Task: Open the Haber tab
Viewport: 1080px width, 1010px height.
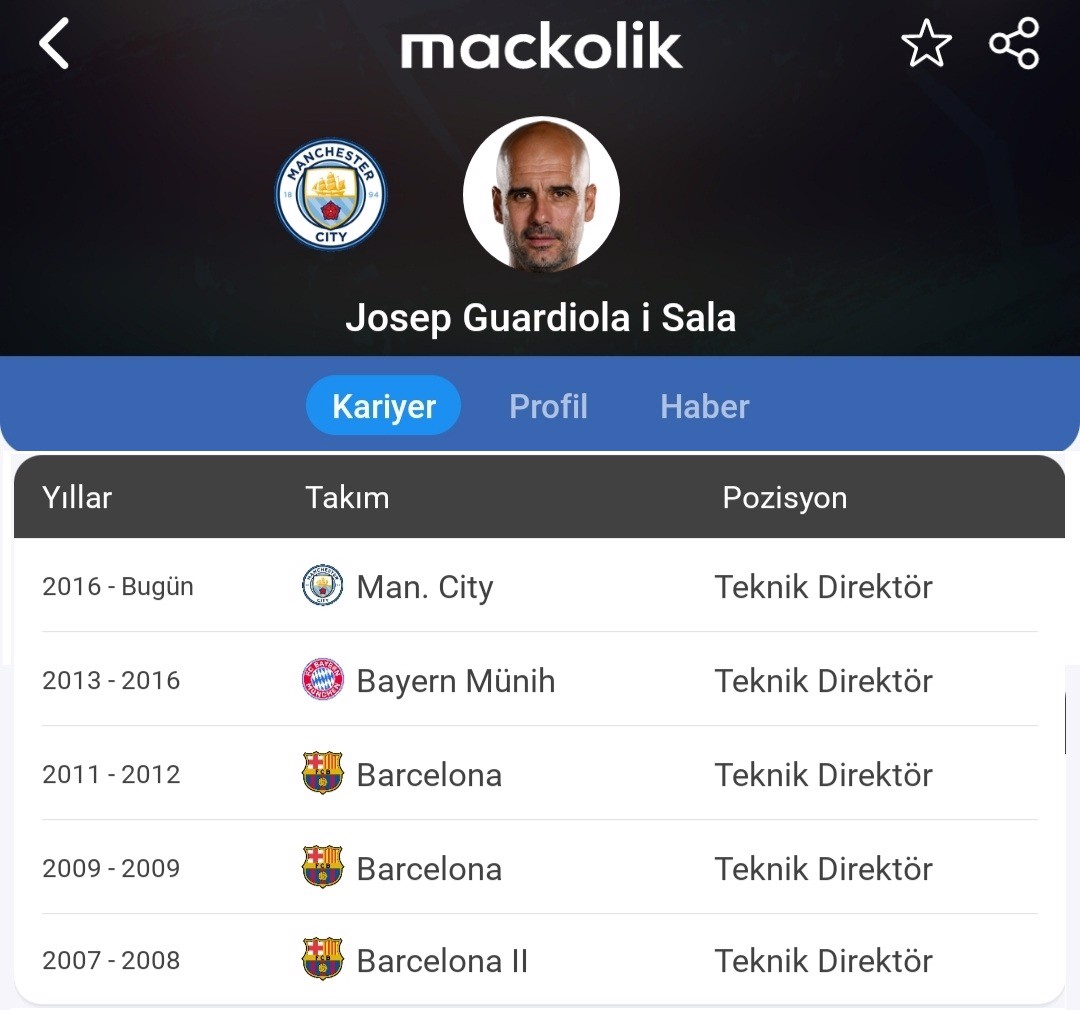Action: pos(705,406)
